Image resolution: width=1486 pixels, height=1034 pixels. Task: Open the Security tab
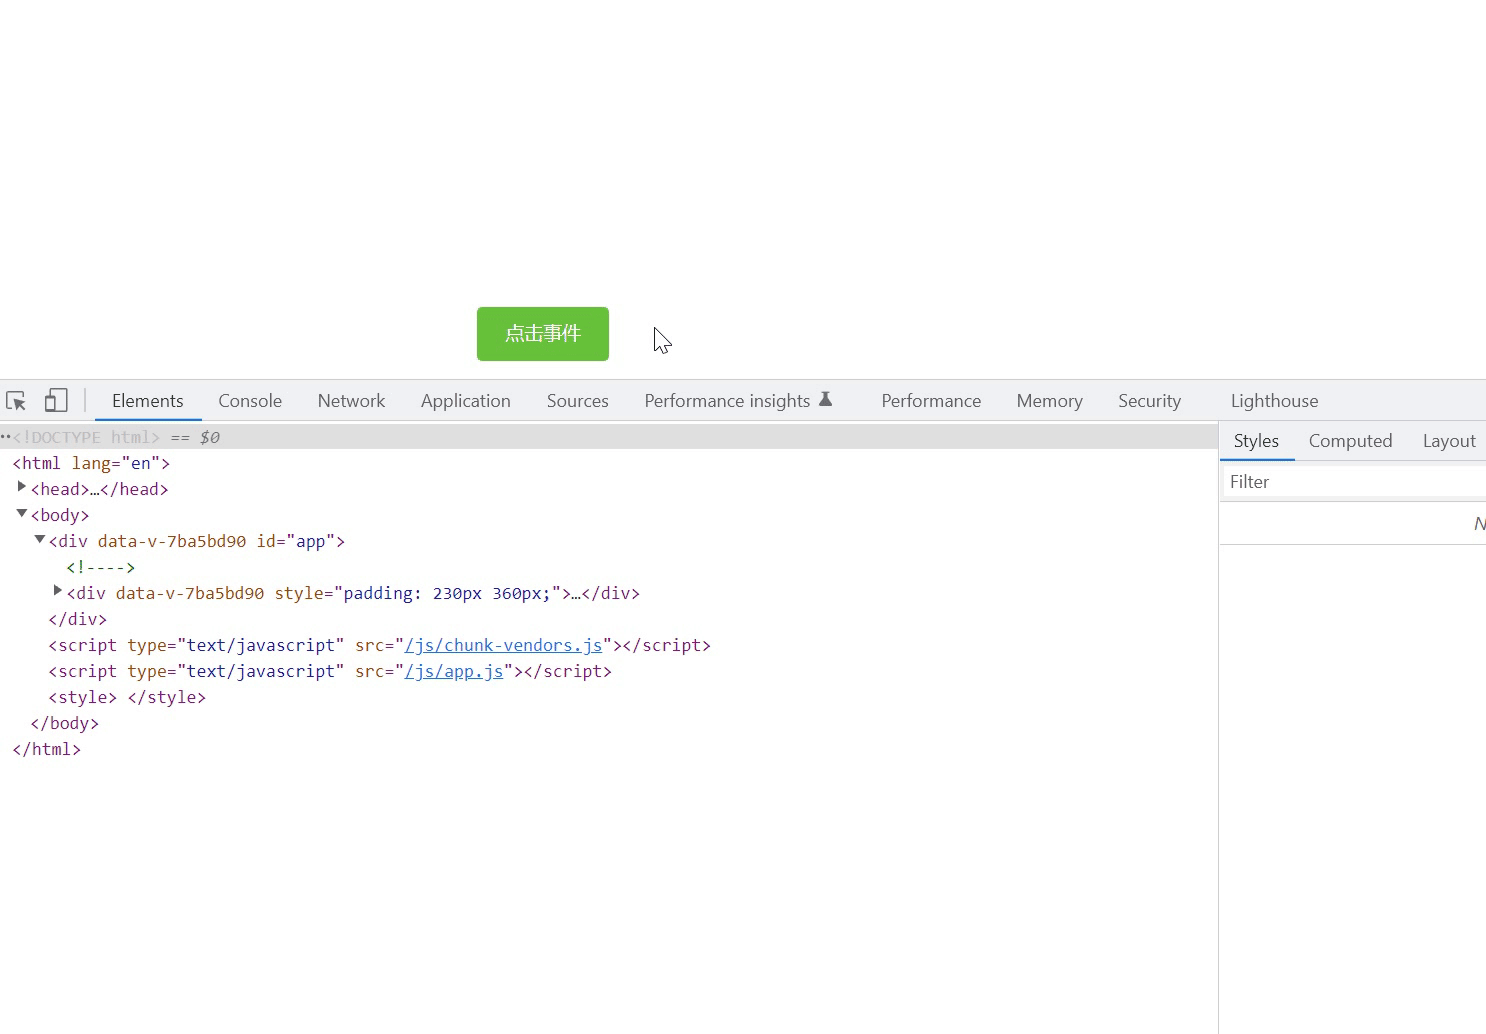(x=1150, y=401)
